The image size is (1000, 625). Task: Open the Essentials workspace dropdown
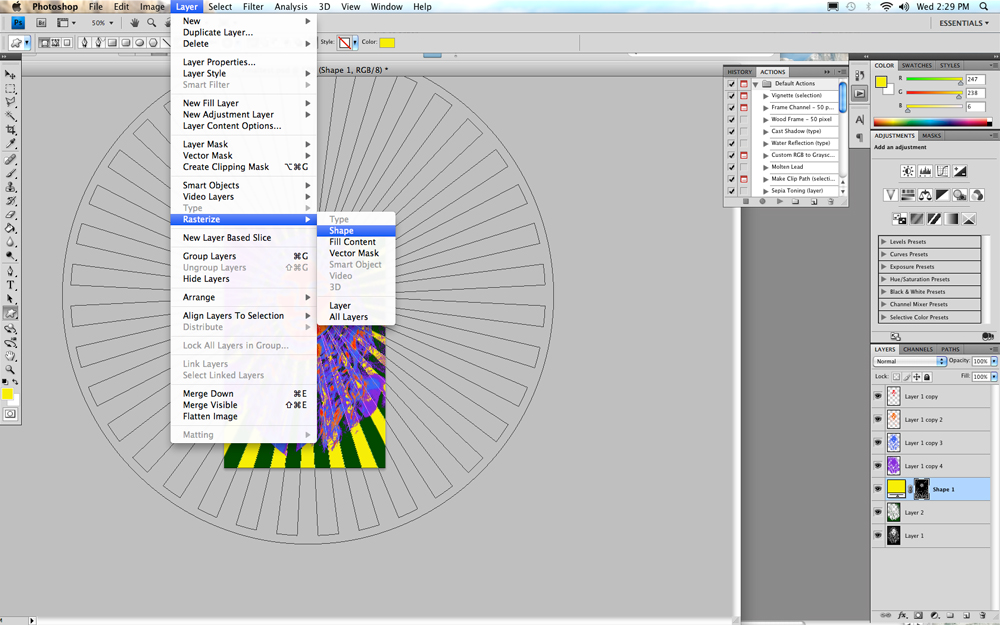click(964, 23)
